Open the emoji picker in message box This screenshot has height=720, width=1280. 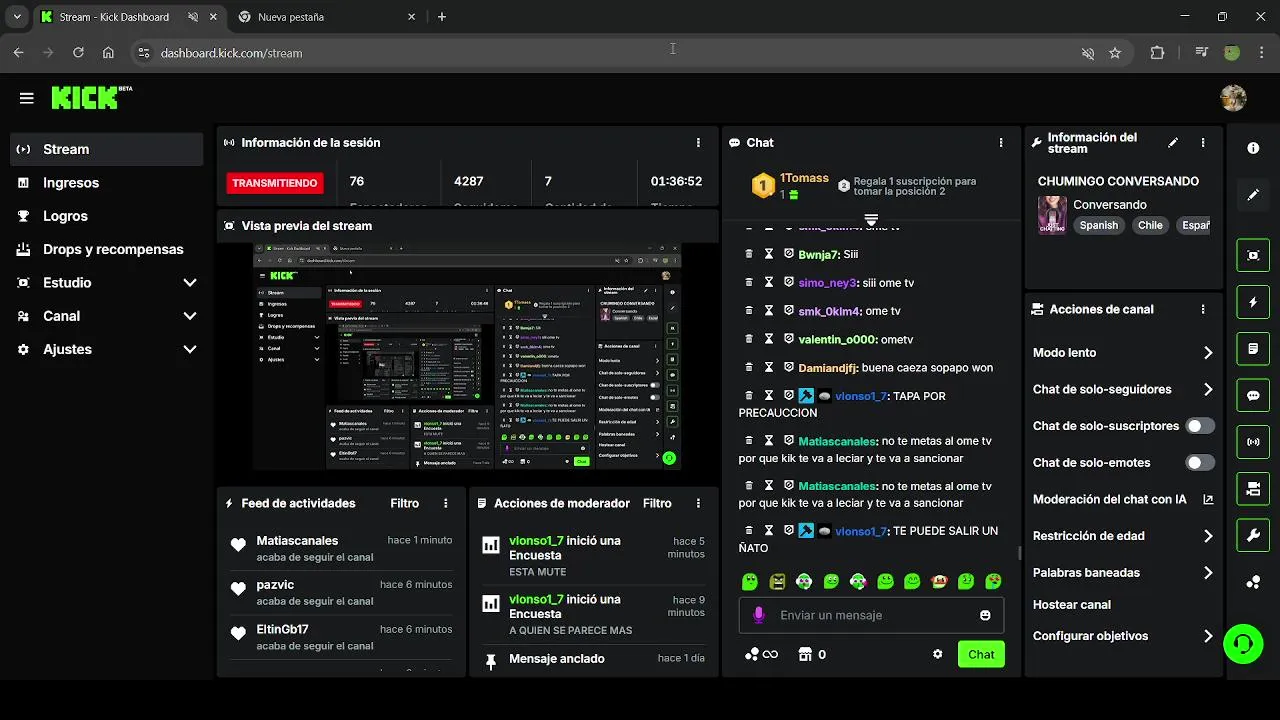pos(985,615)
